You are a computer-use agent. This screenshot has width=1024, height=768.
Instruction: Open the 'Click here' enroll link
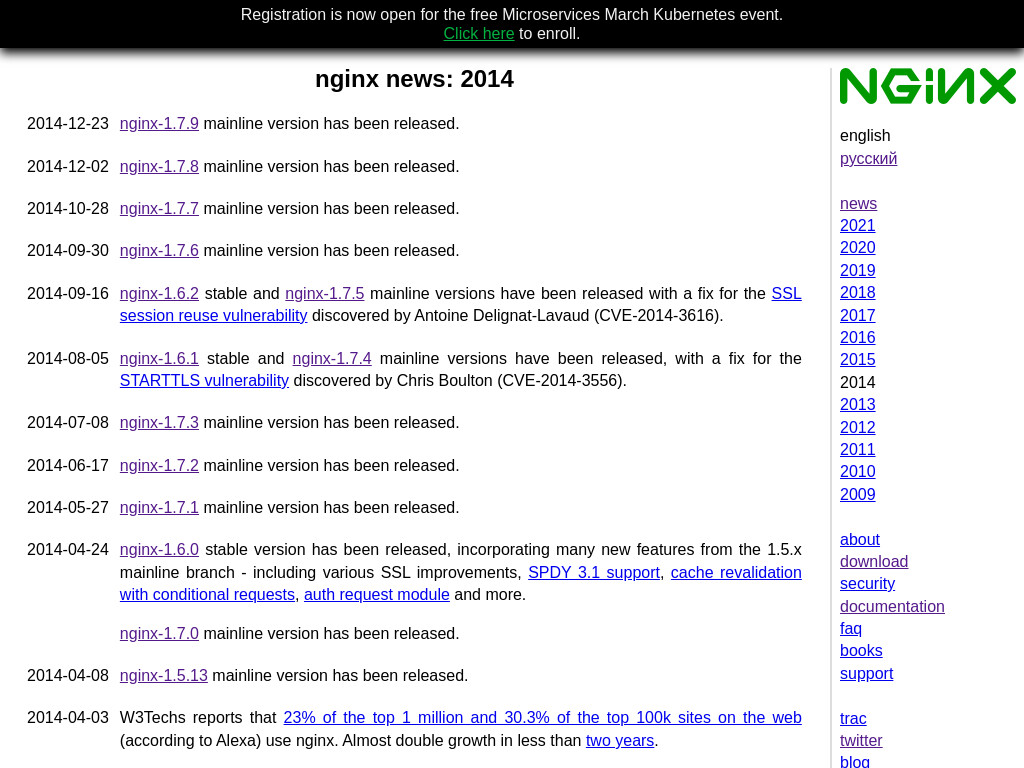[x=479, y=33]
